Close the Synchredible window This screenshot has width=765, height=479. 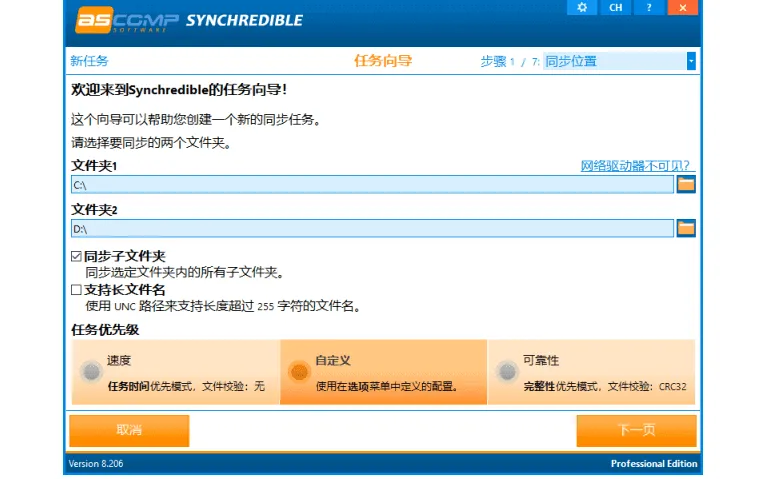point(683,7)
